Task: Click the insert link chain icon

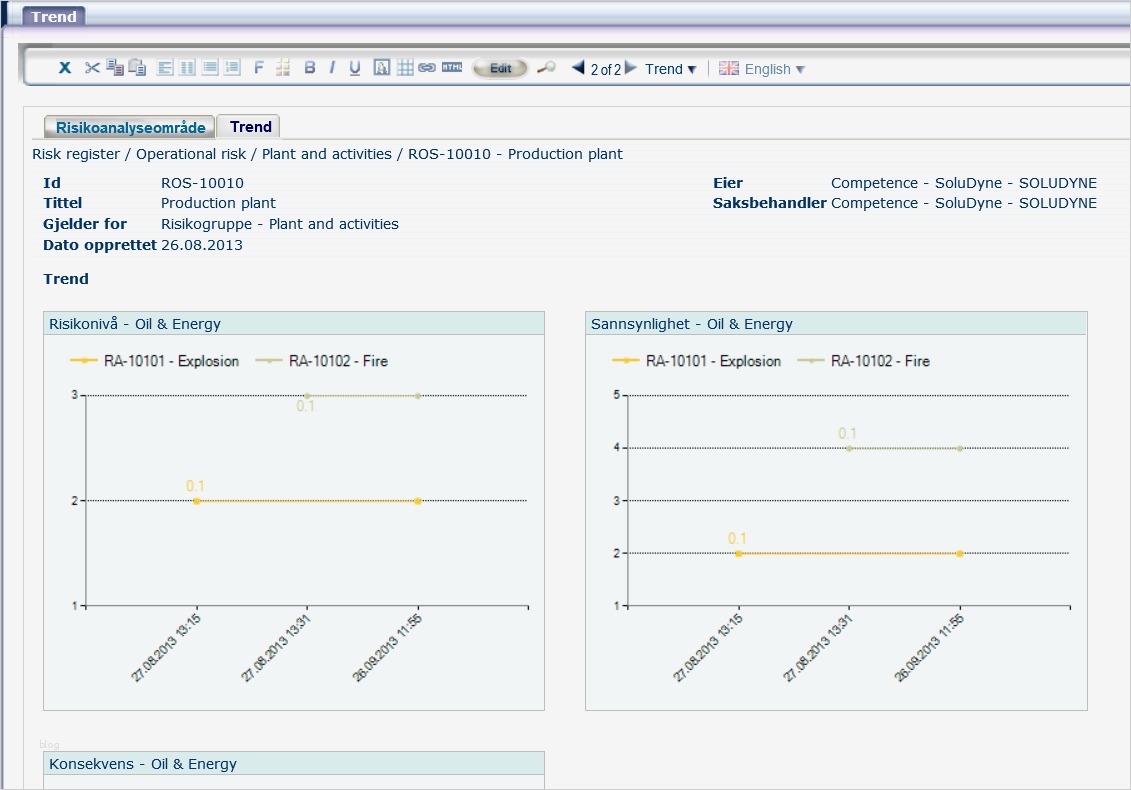Action: pos(427,68)
